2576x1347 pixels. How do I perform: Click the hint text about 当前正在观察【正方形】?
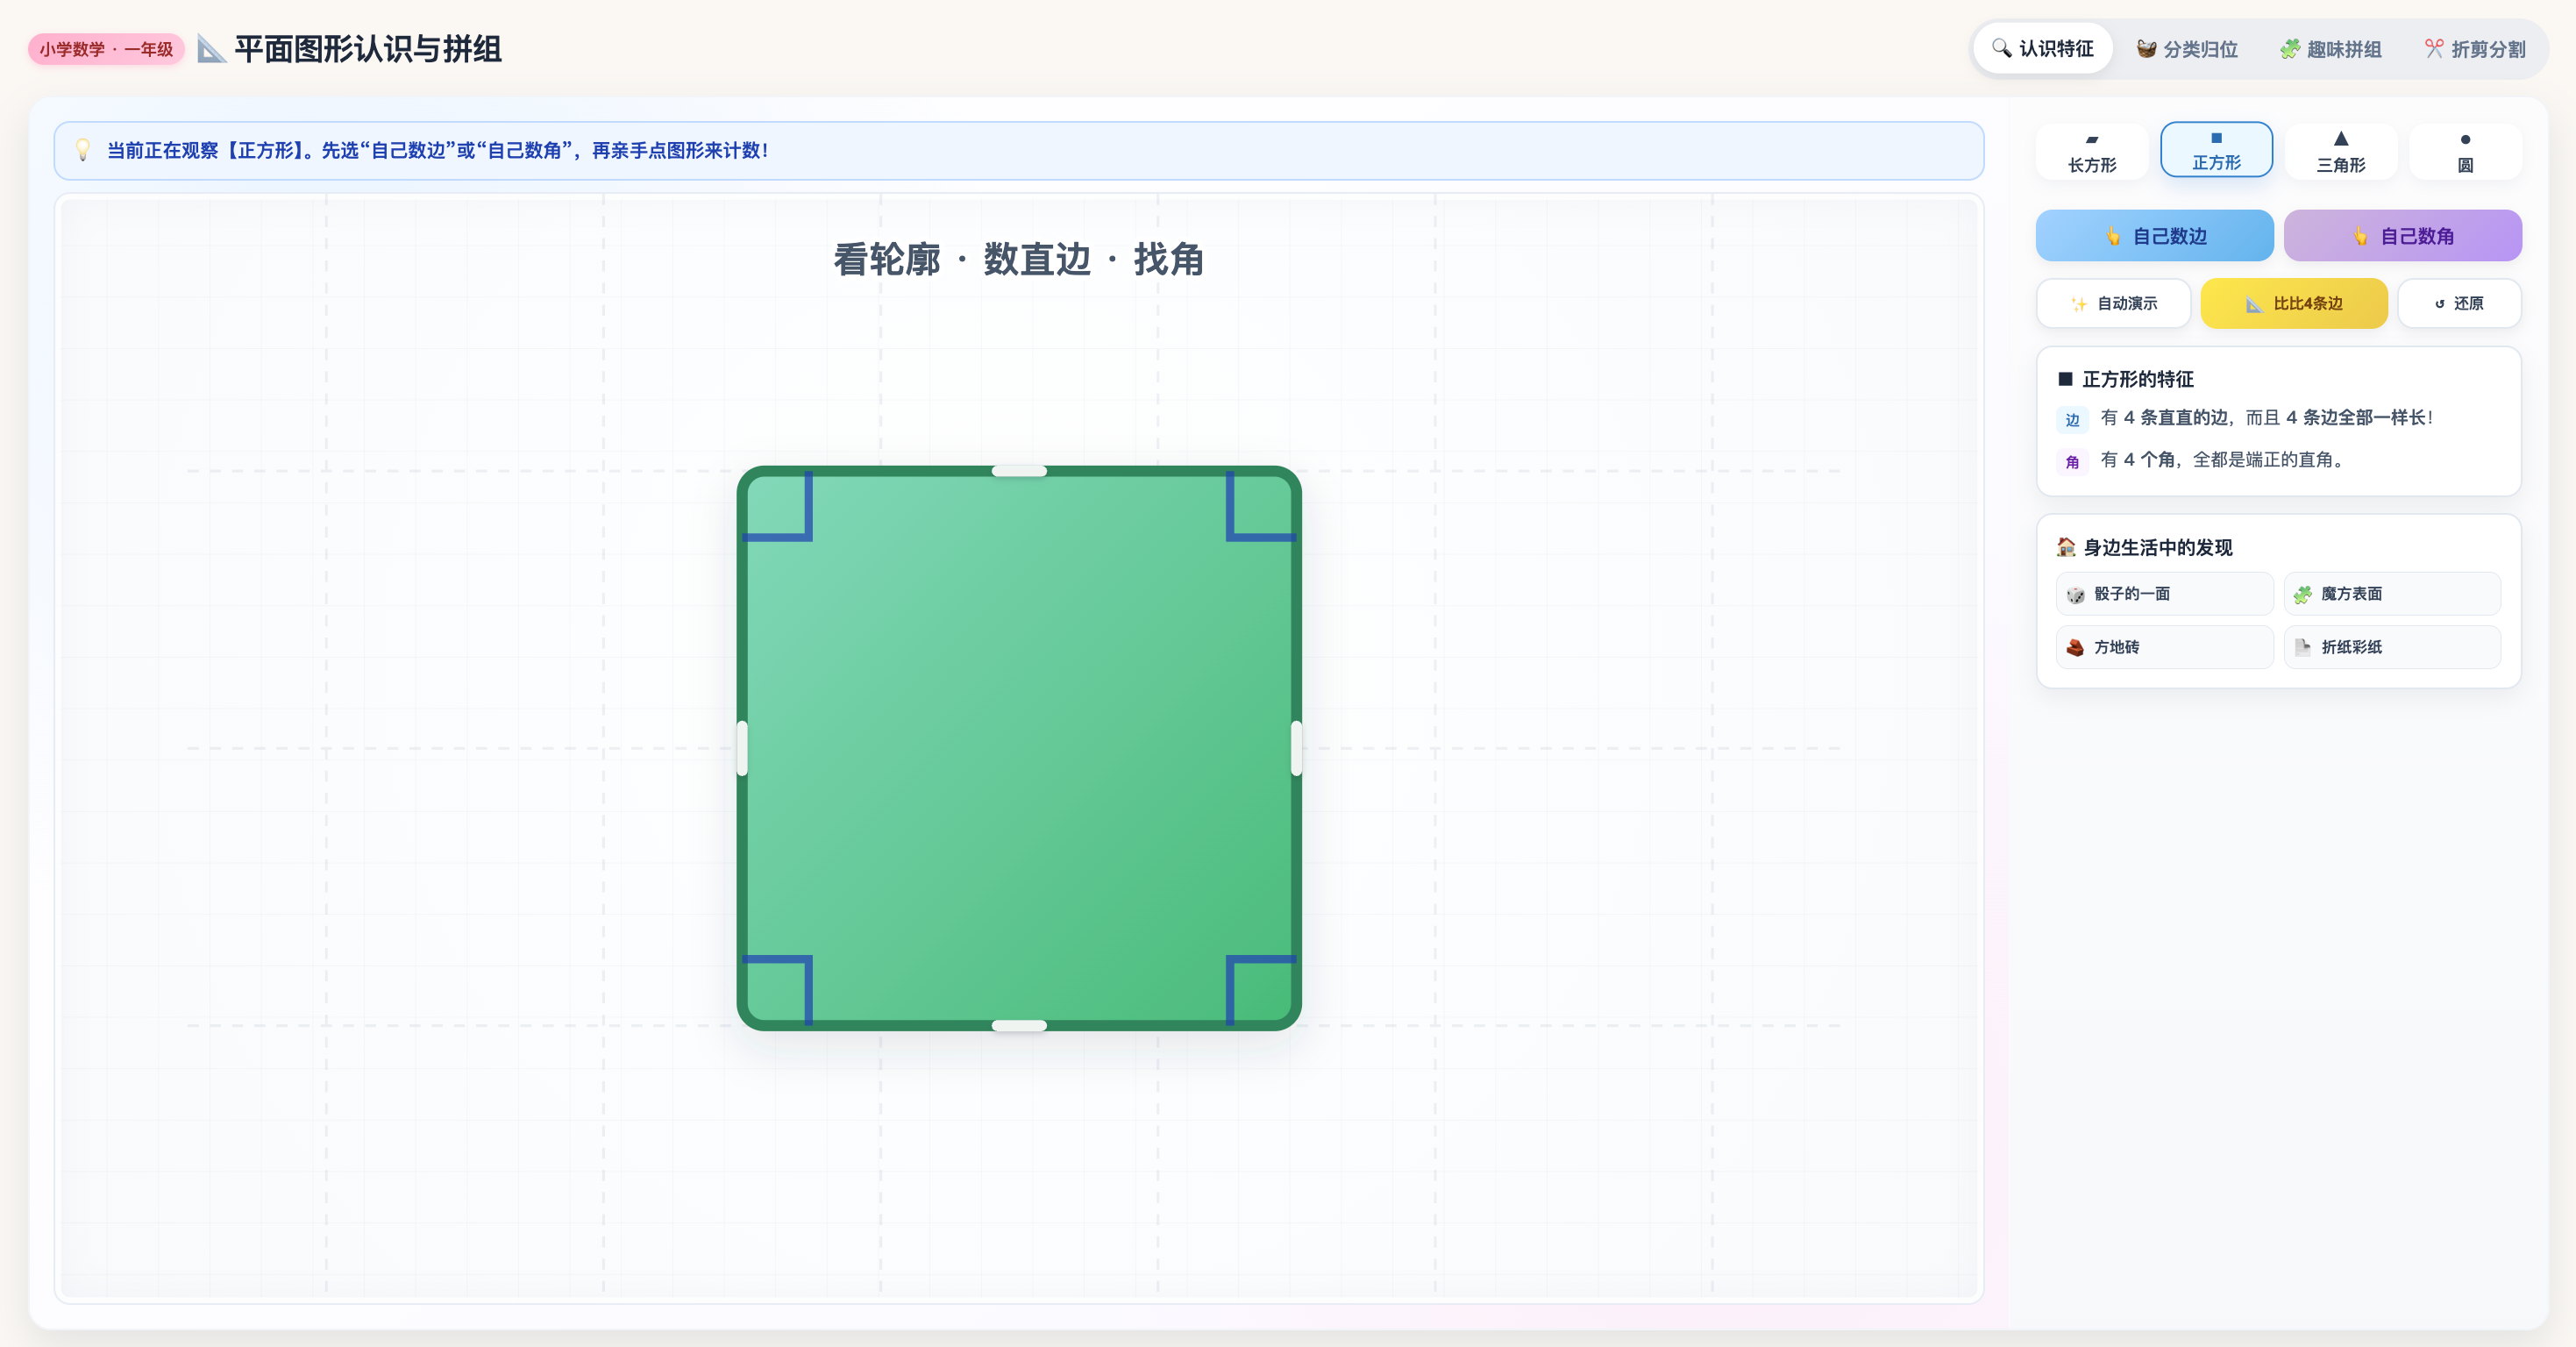[438, 150]
